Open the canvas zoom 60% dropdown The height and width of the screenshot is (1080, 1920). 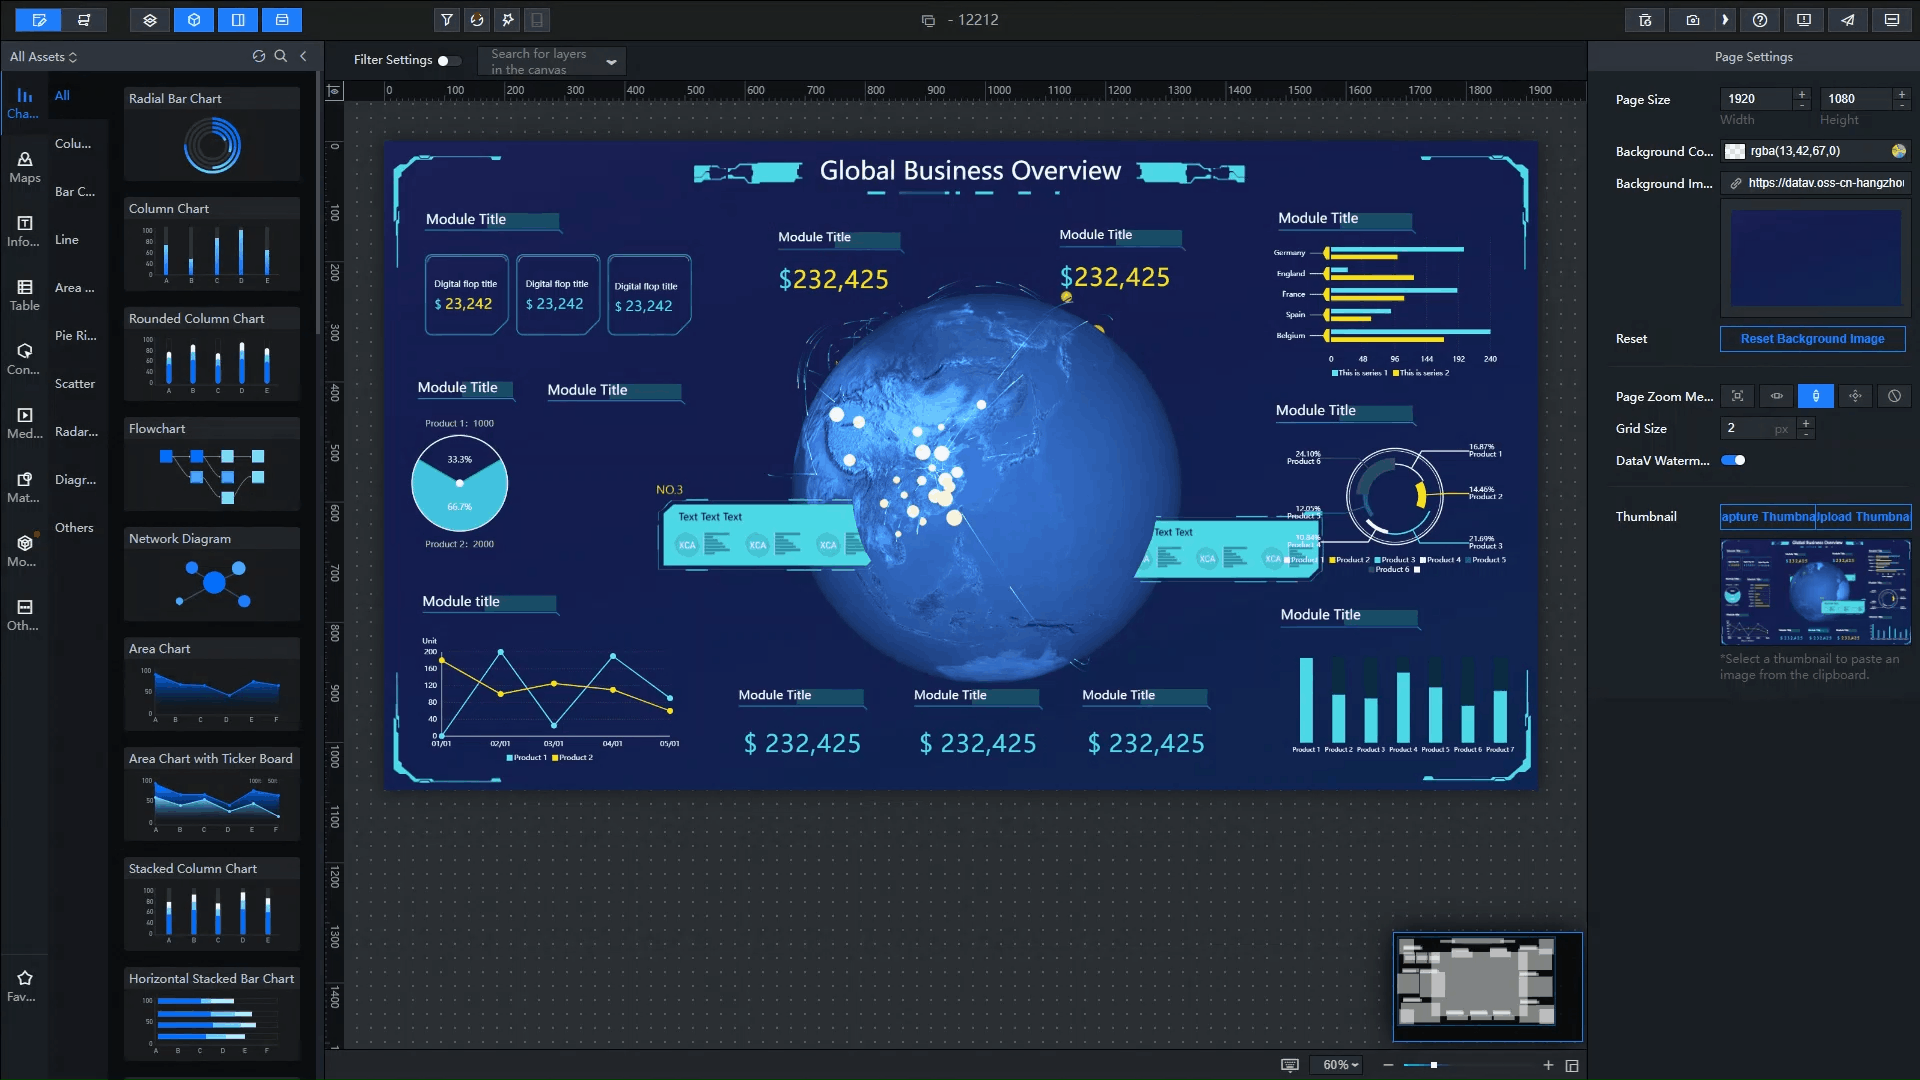(x=1340, y=1065)
